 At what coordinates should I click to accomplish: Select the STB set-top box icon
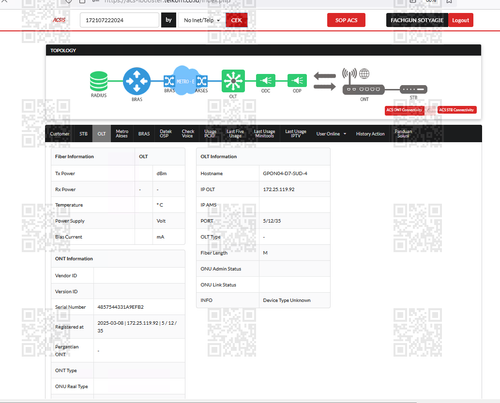click(x=413, y=89)
